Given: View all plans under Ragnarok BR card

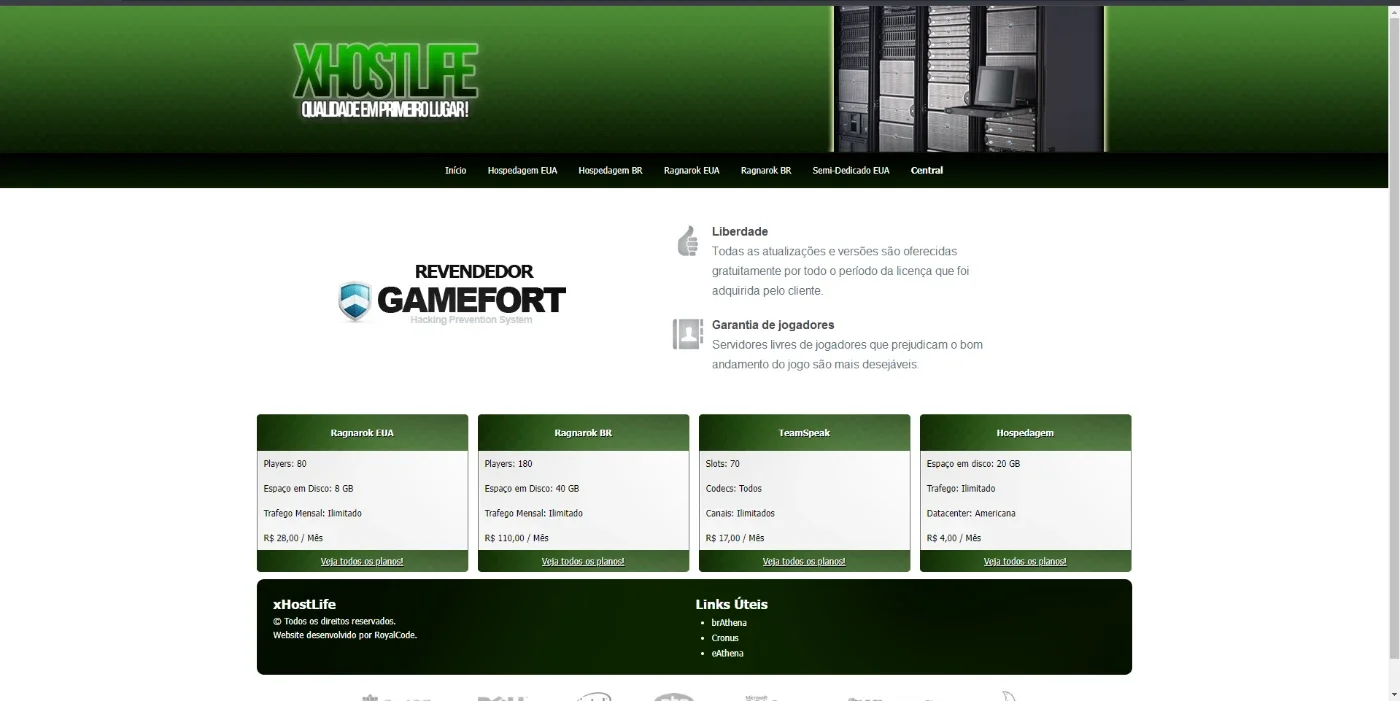Looking at the screenshot, I should pos(583,562).
